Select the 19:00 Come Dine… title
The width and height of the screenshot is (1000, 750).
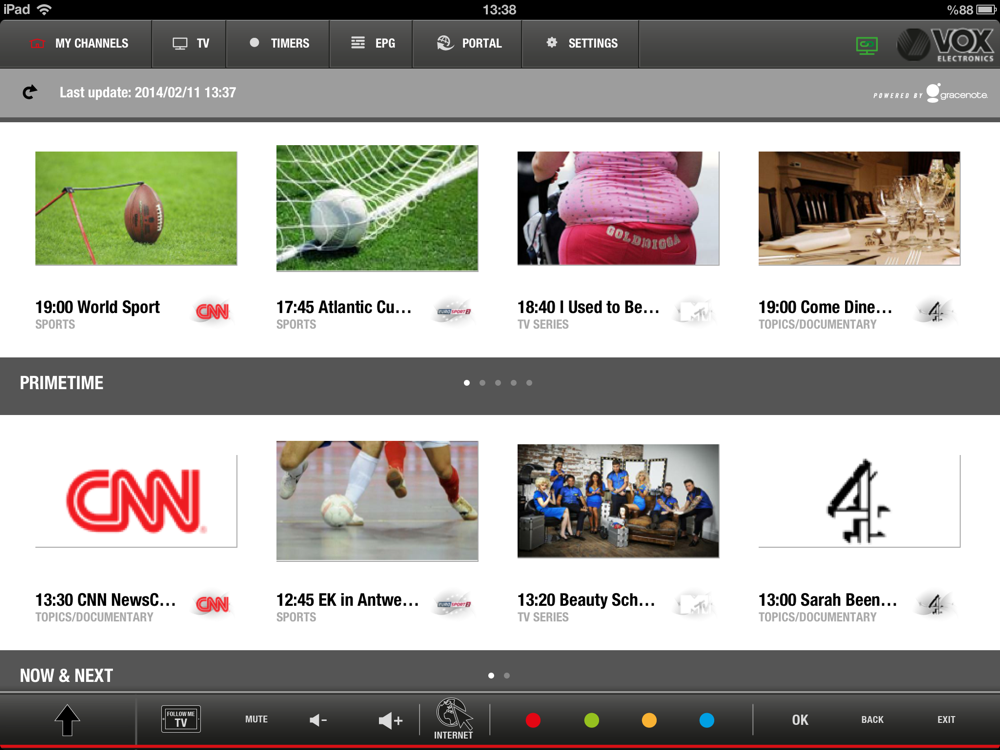825,307
